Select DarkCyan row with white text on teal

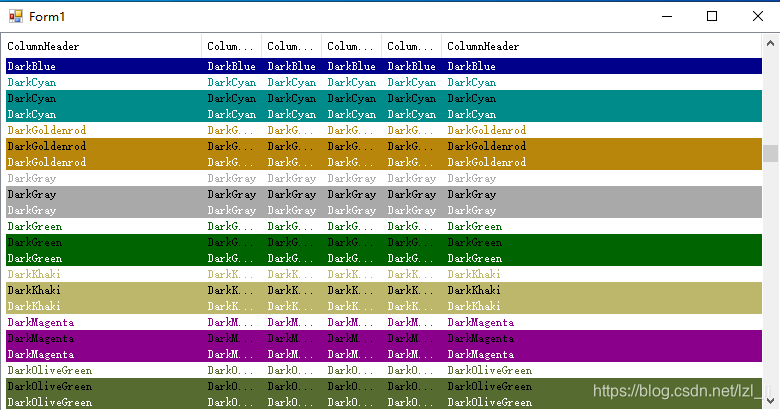384,114
